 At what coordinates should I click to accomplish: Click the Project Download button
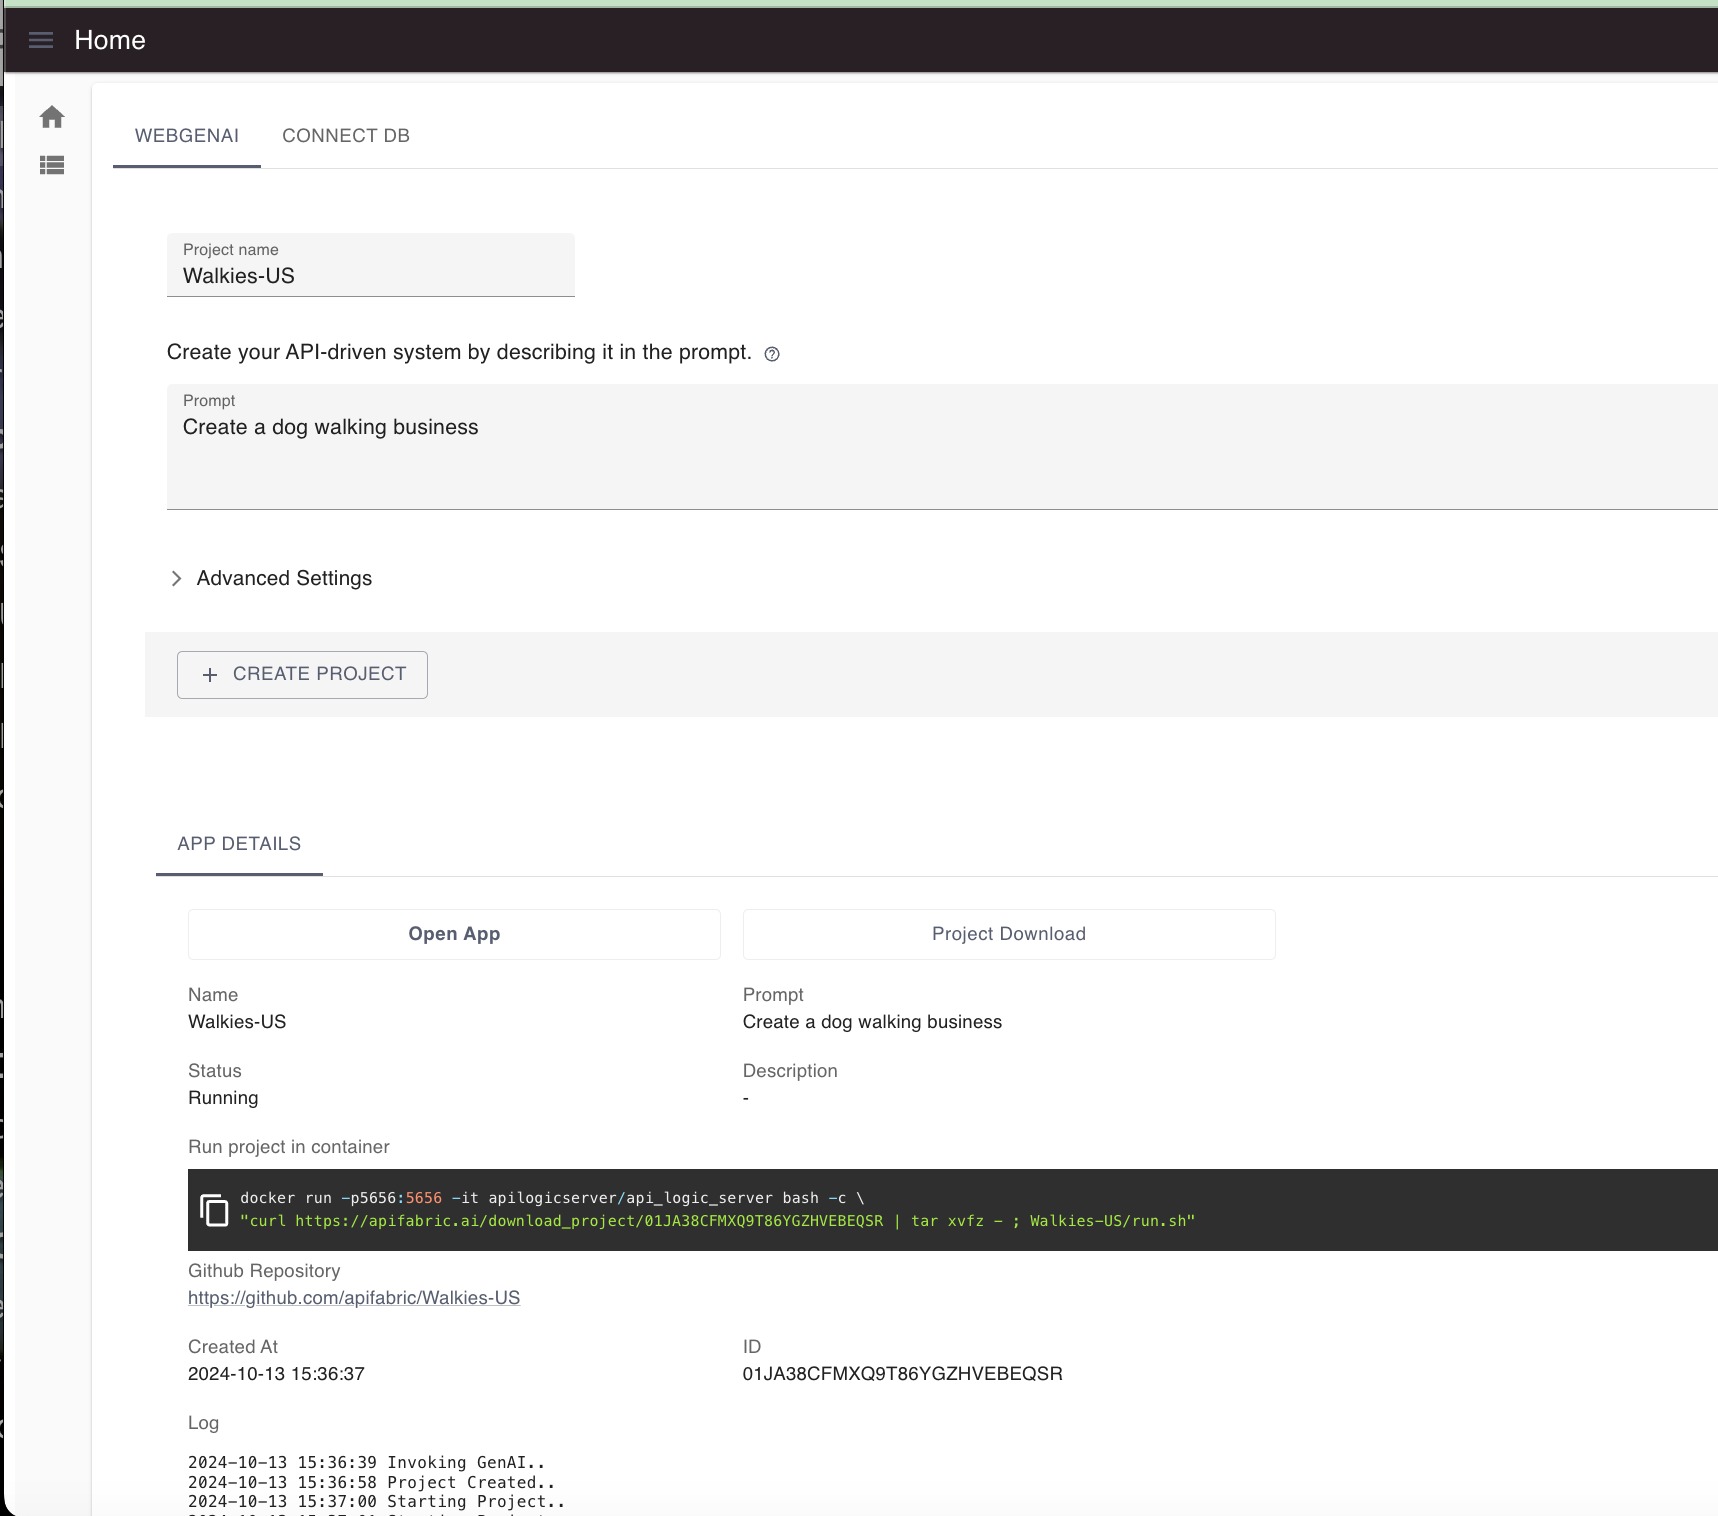[1008, 933]
